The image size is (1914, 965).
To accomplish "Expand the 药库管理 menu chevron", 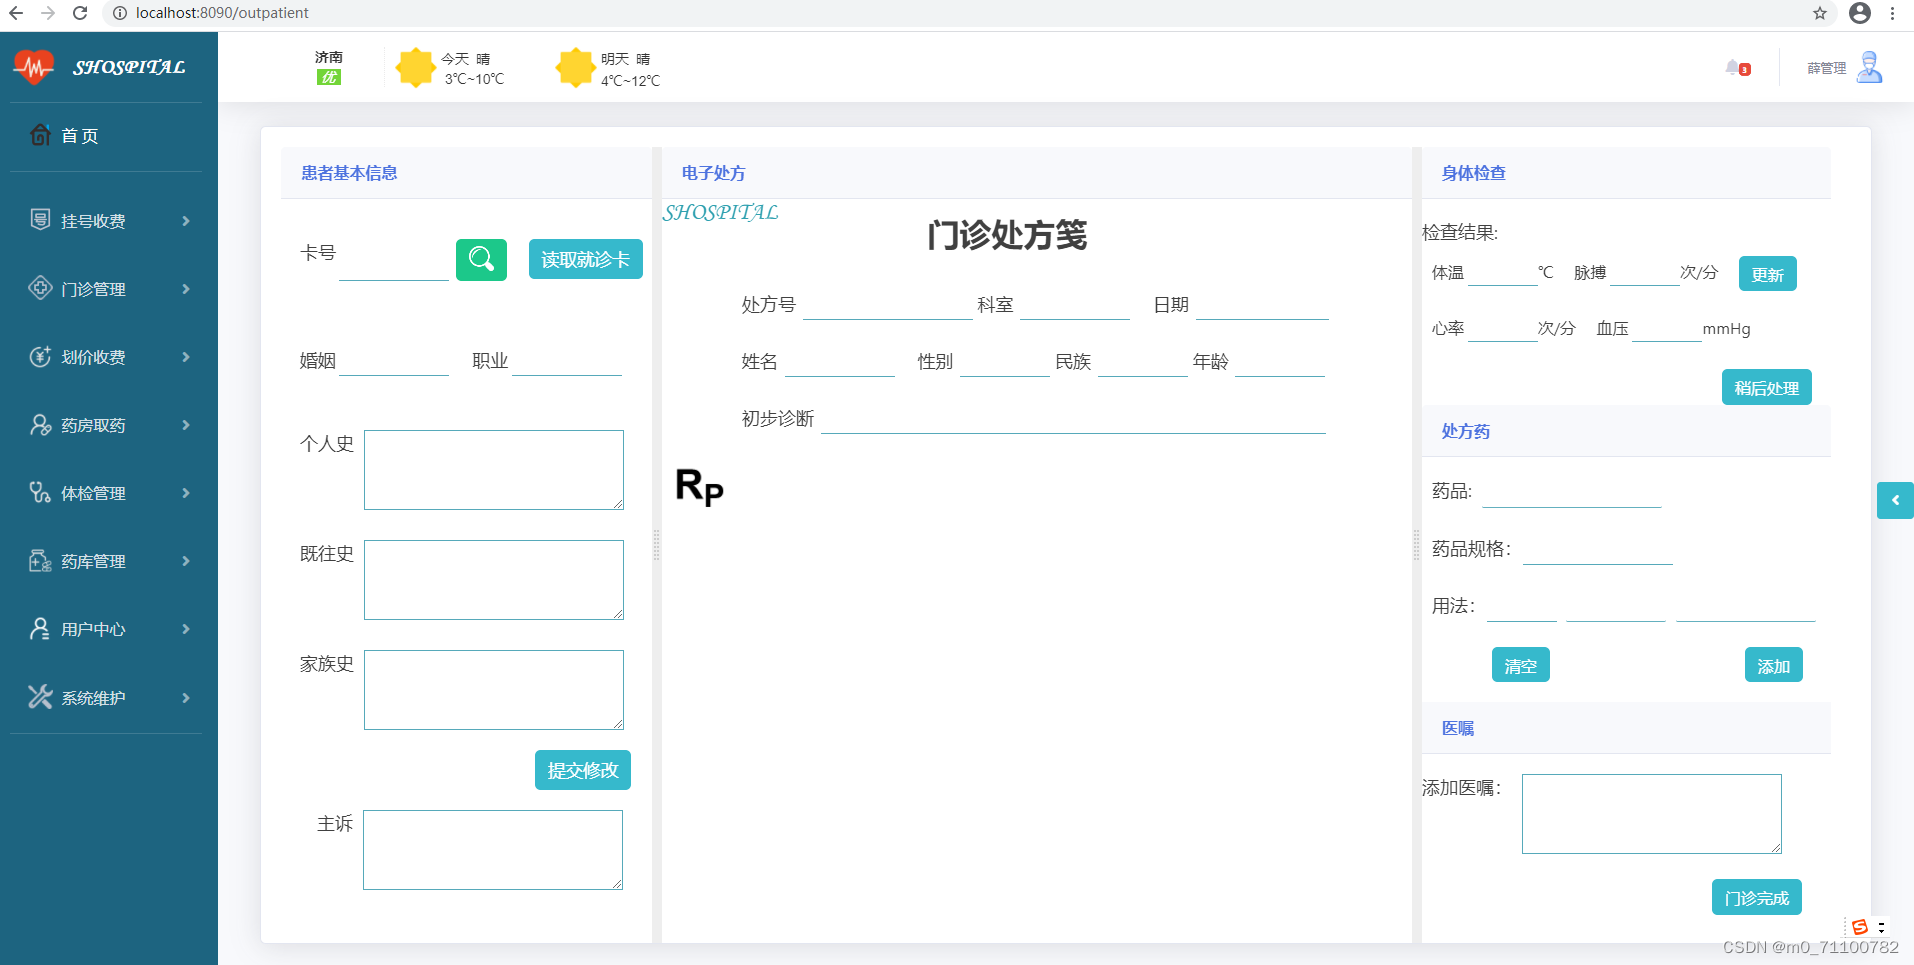I will (x=186, y=561).
